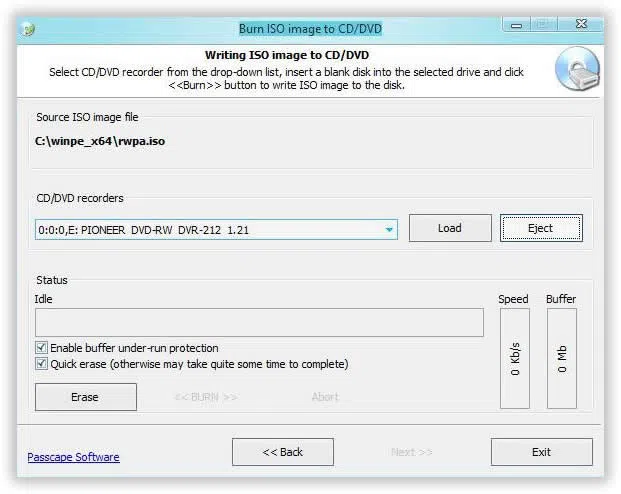
Task: Uncheck the Quick erase option
Action: click(42, 364)
